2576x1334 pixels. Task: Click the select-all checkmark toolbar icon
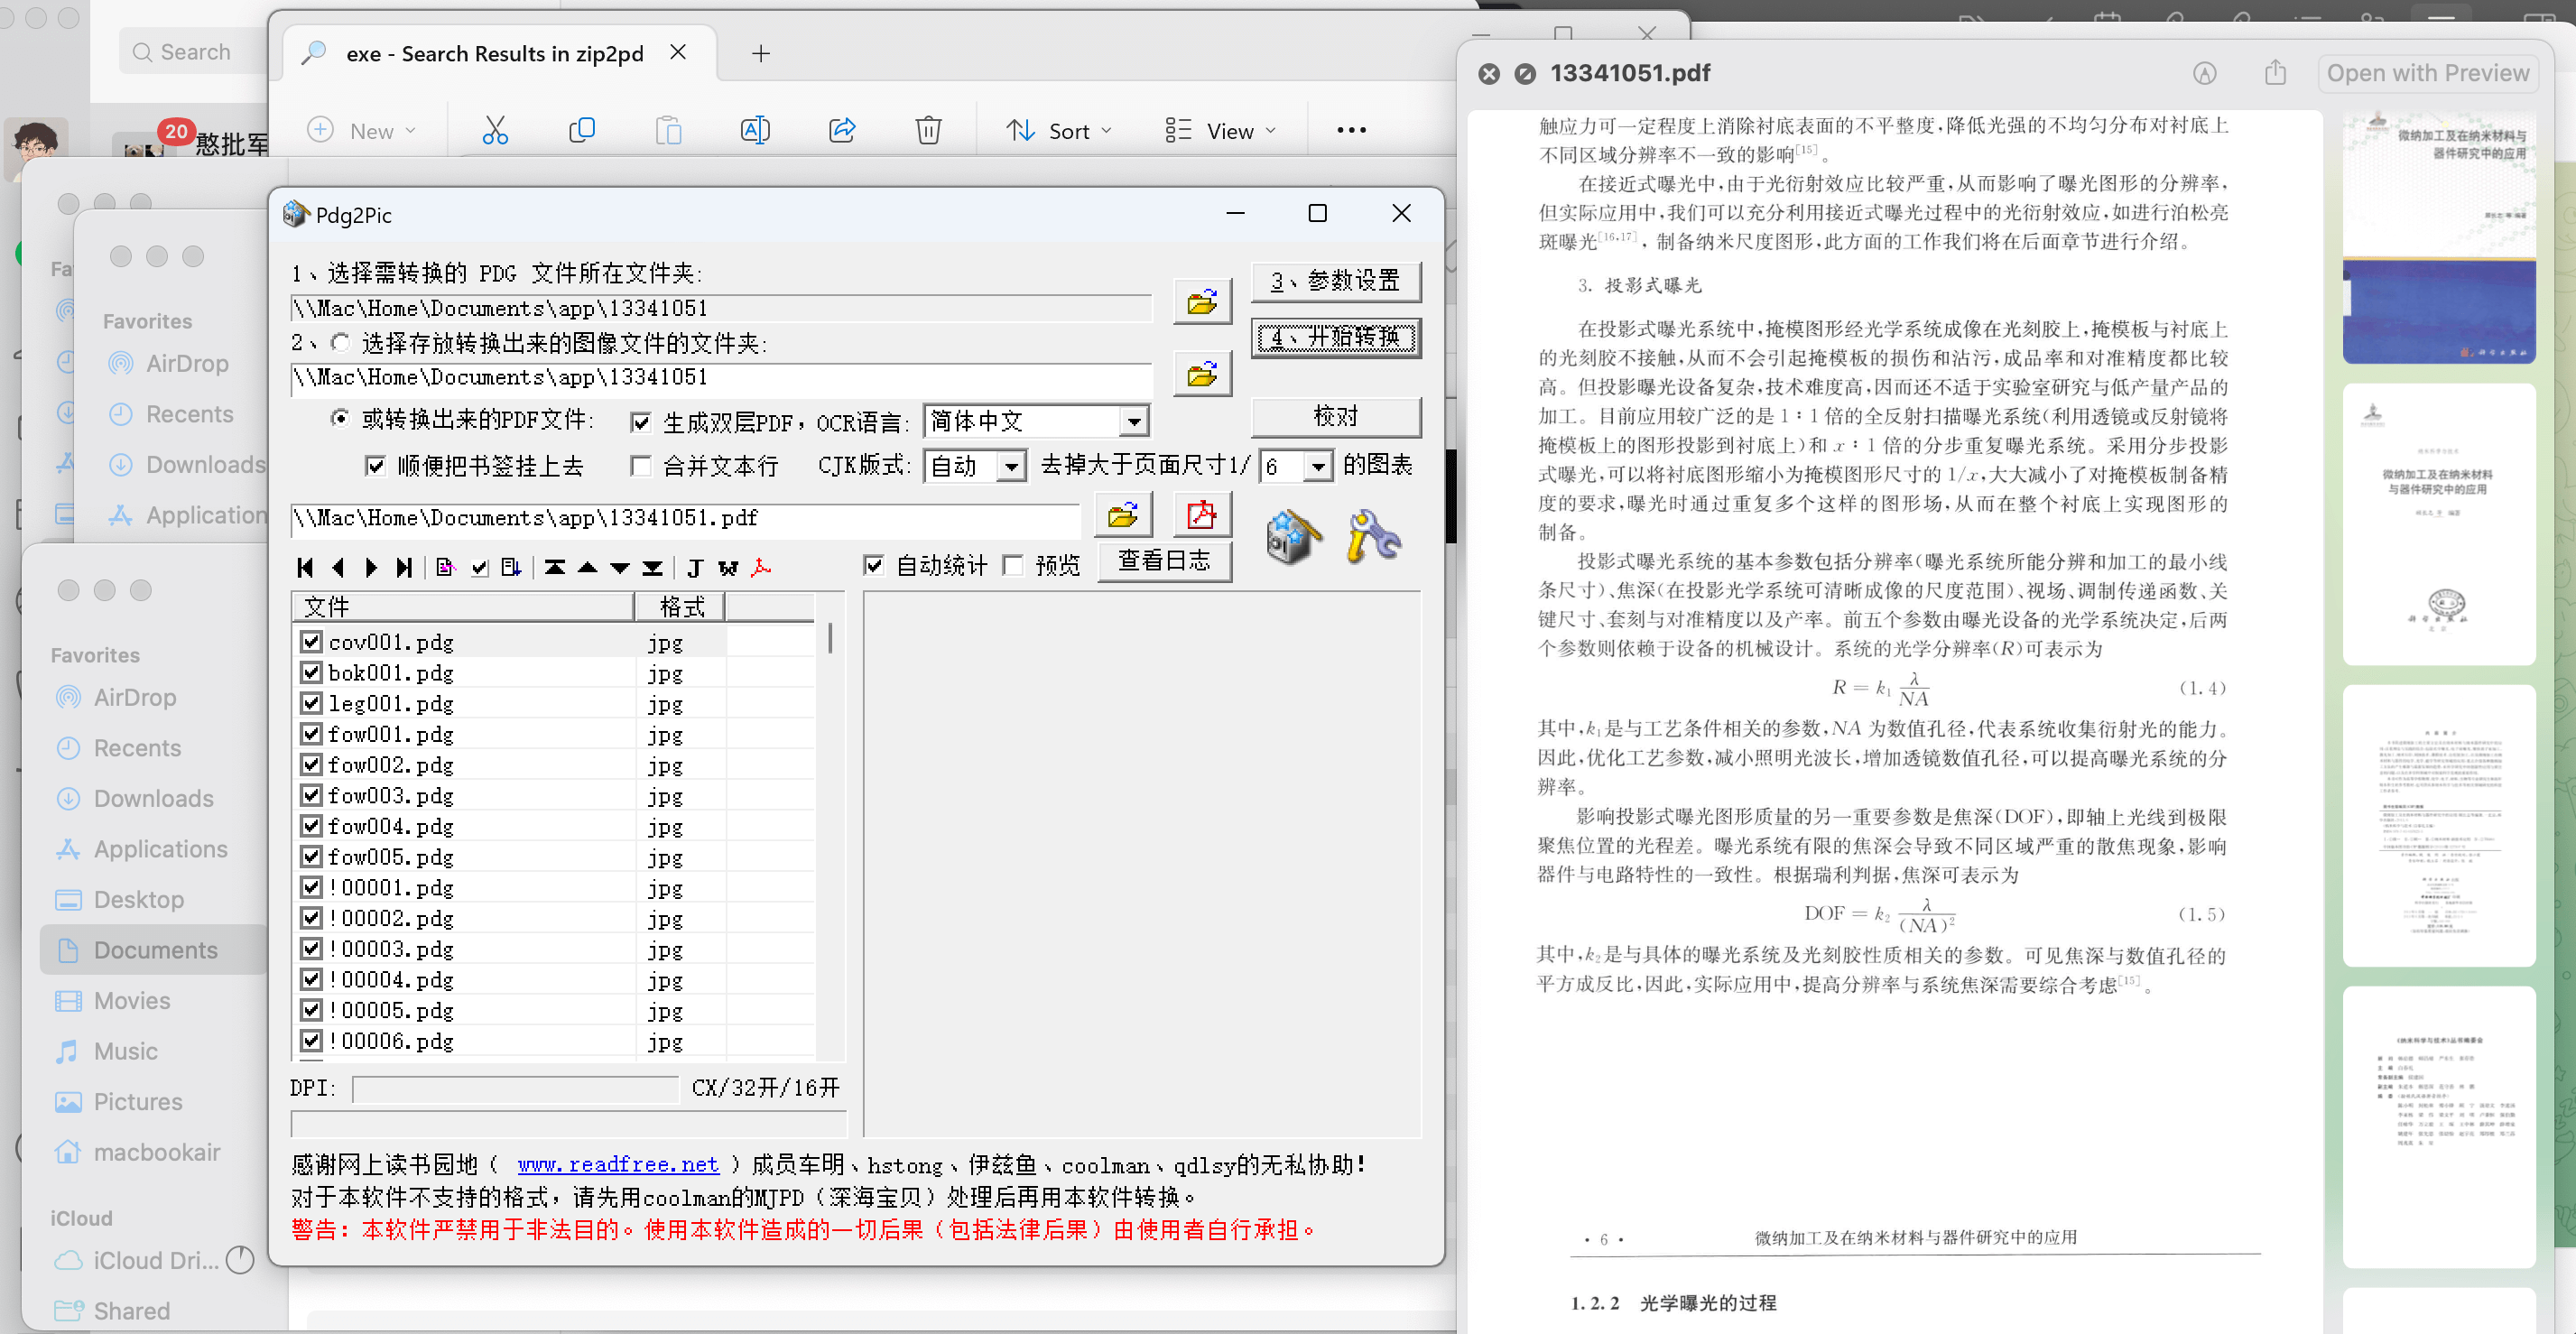click(x=479, y=567)
